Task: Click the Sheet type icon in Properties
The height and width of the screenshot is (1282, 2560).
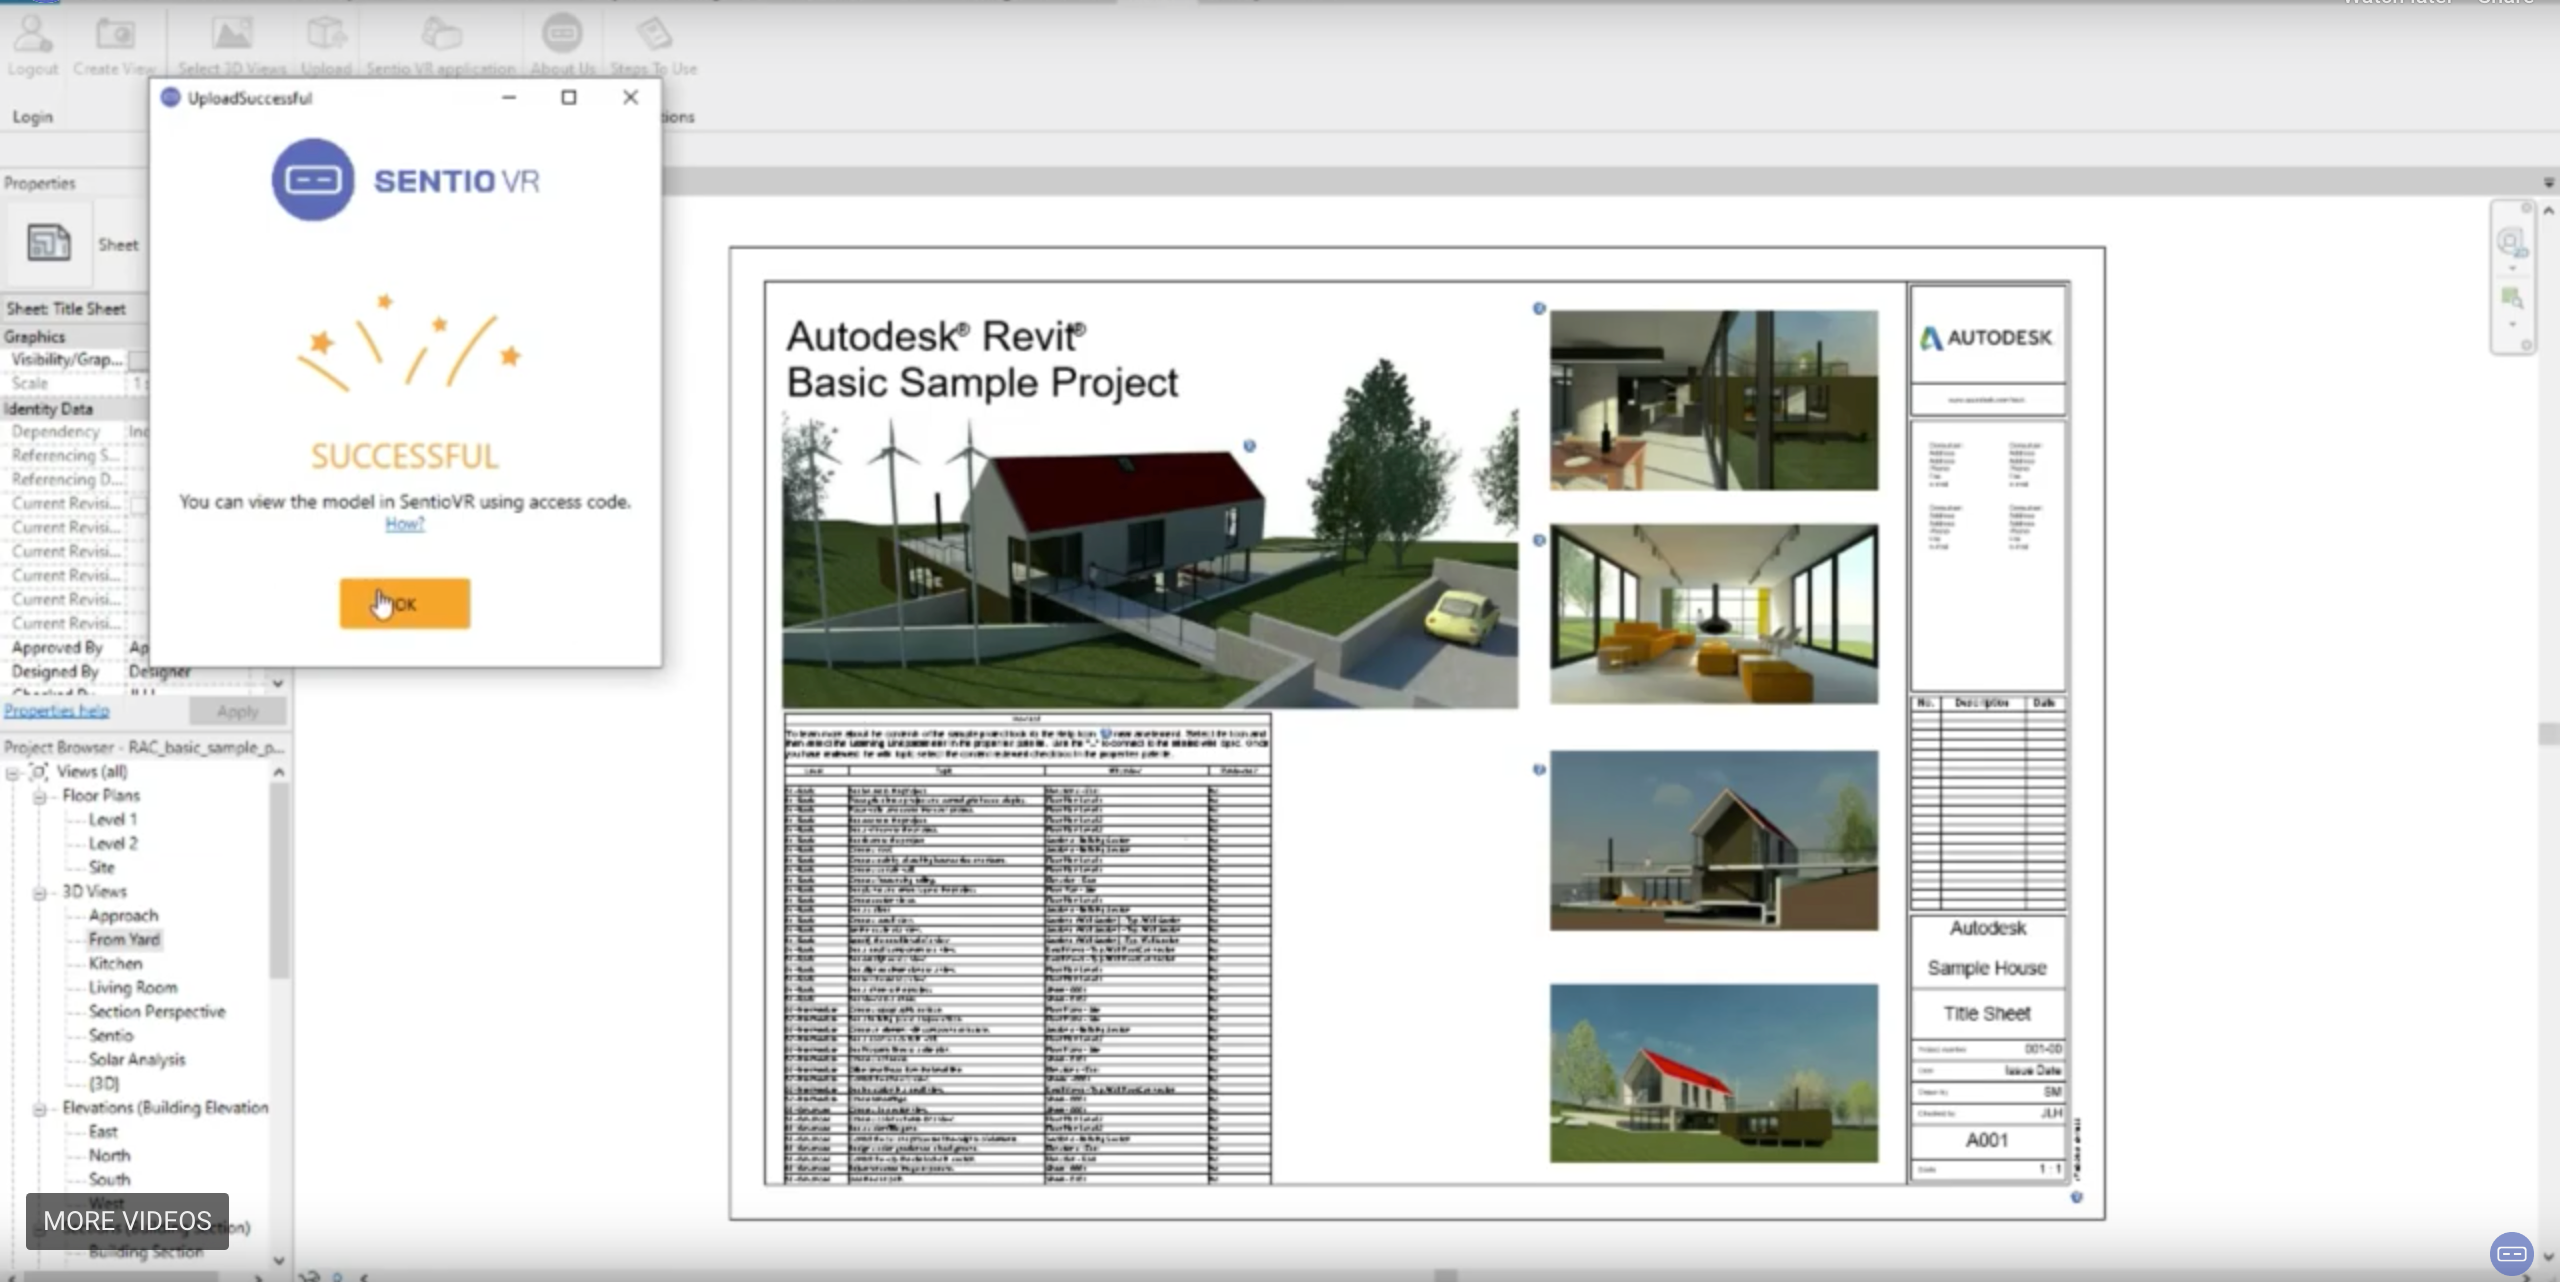Action: [48, 243]
